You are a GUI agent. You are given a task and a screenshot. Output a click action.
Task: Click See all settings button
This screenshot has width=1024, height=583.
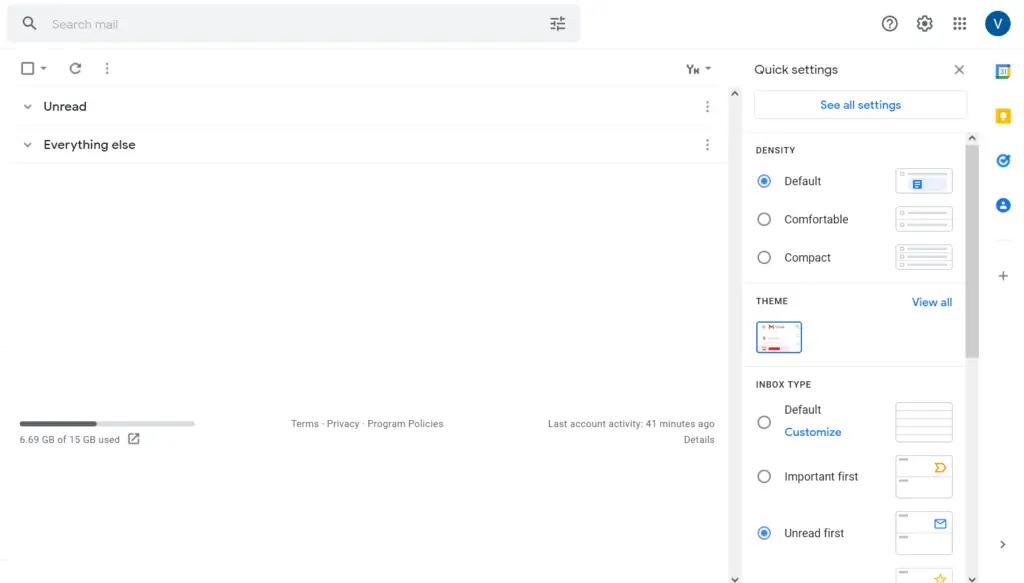tap(860, 105)
